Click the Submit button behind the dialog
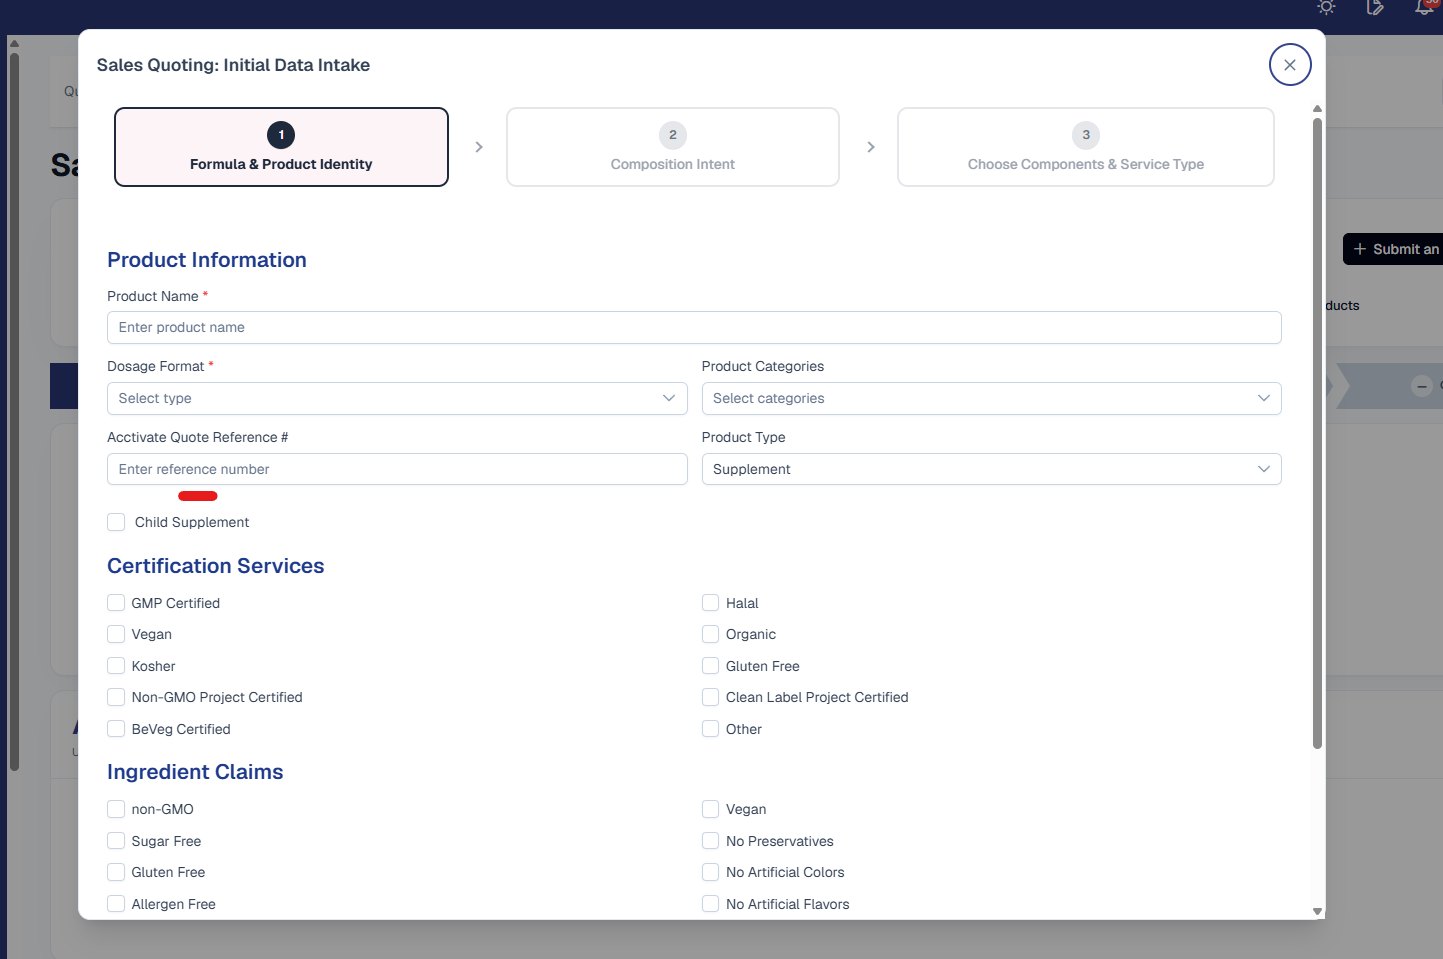The width and height of the screenshot is (1443, 959). 1393,249
